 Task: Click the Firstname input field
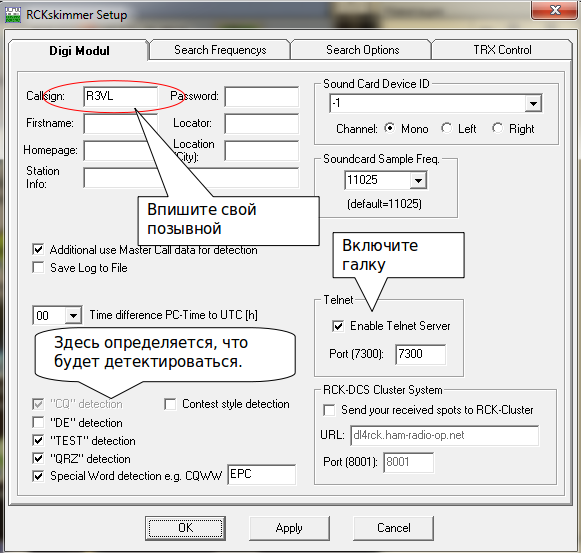click(121, 123)
